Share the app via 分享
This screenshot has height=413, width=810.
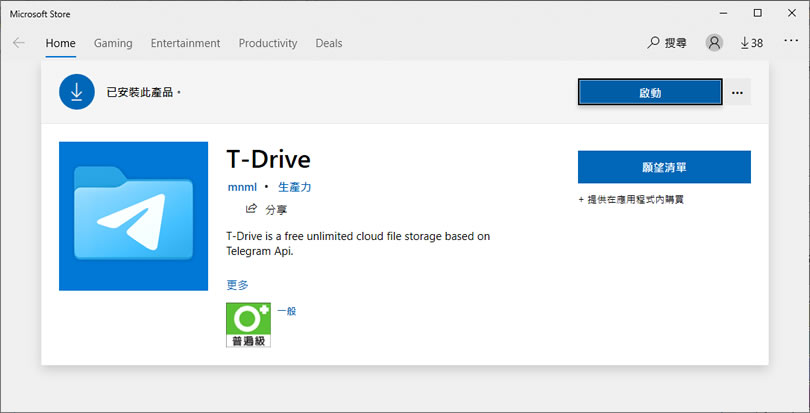(267, 209)
